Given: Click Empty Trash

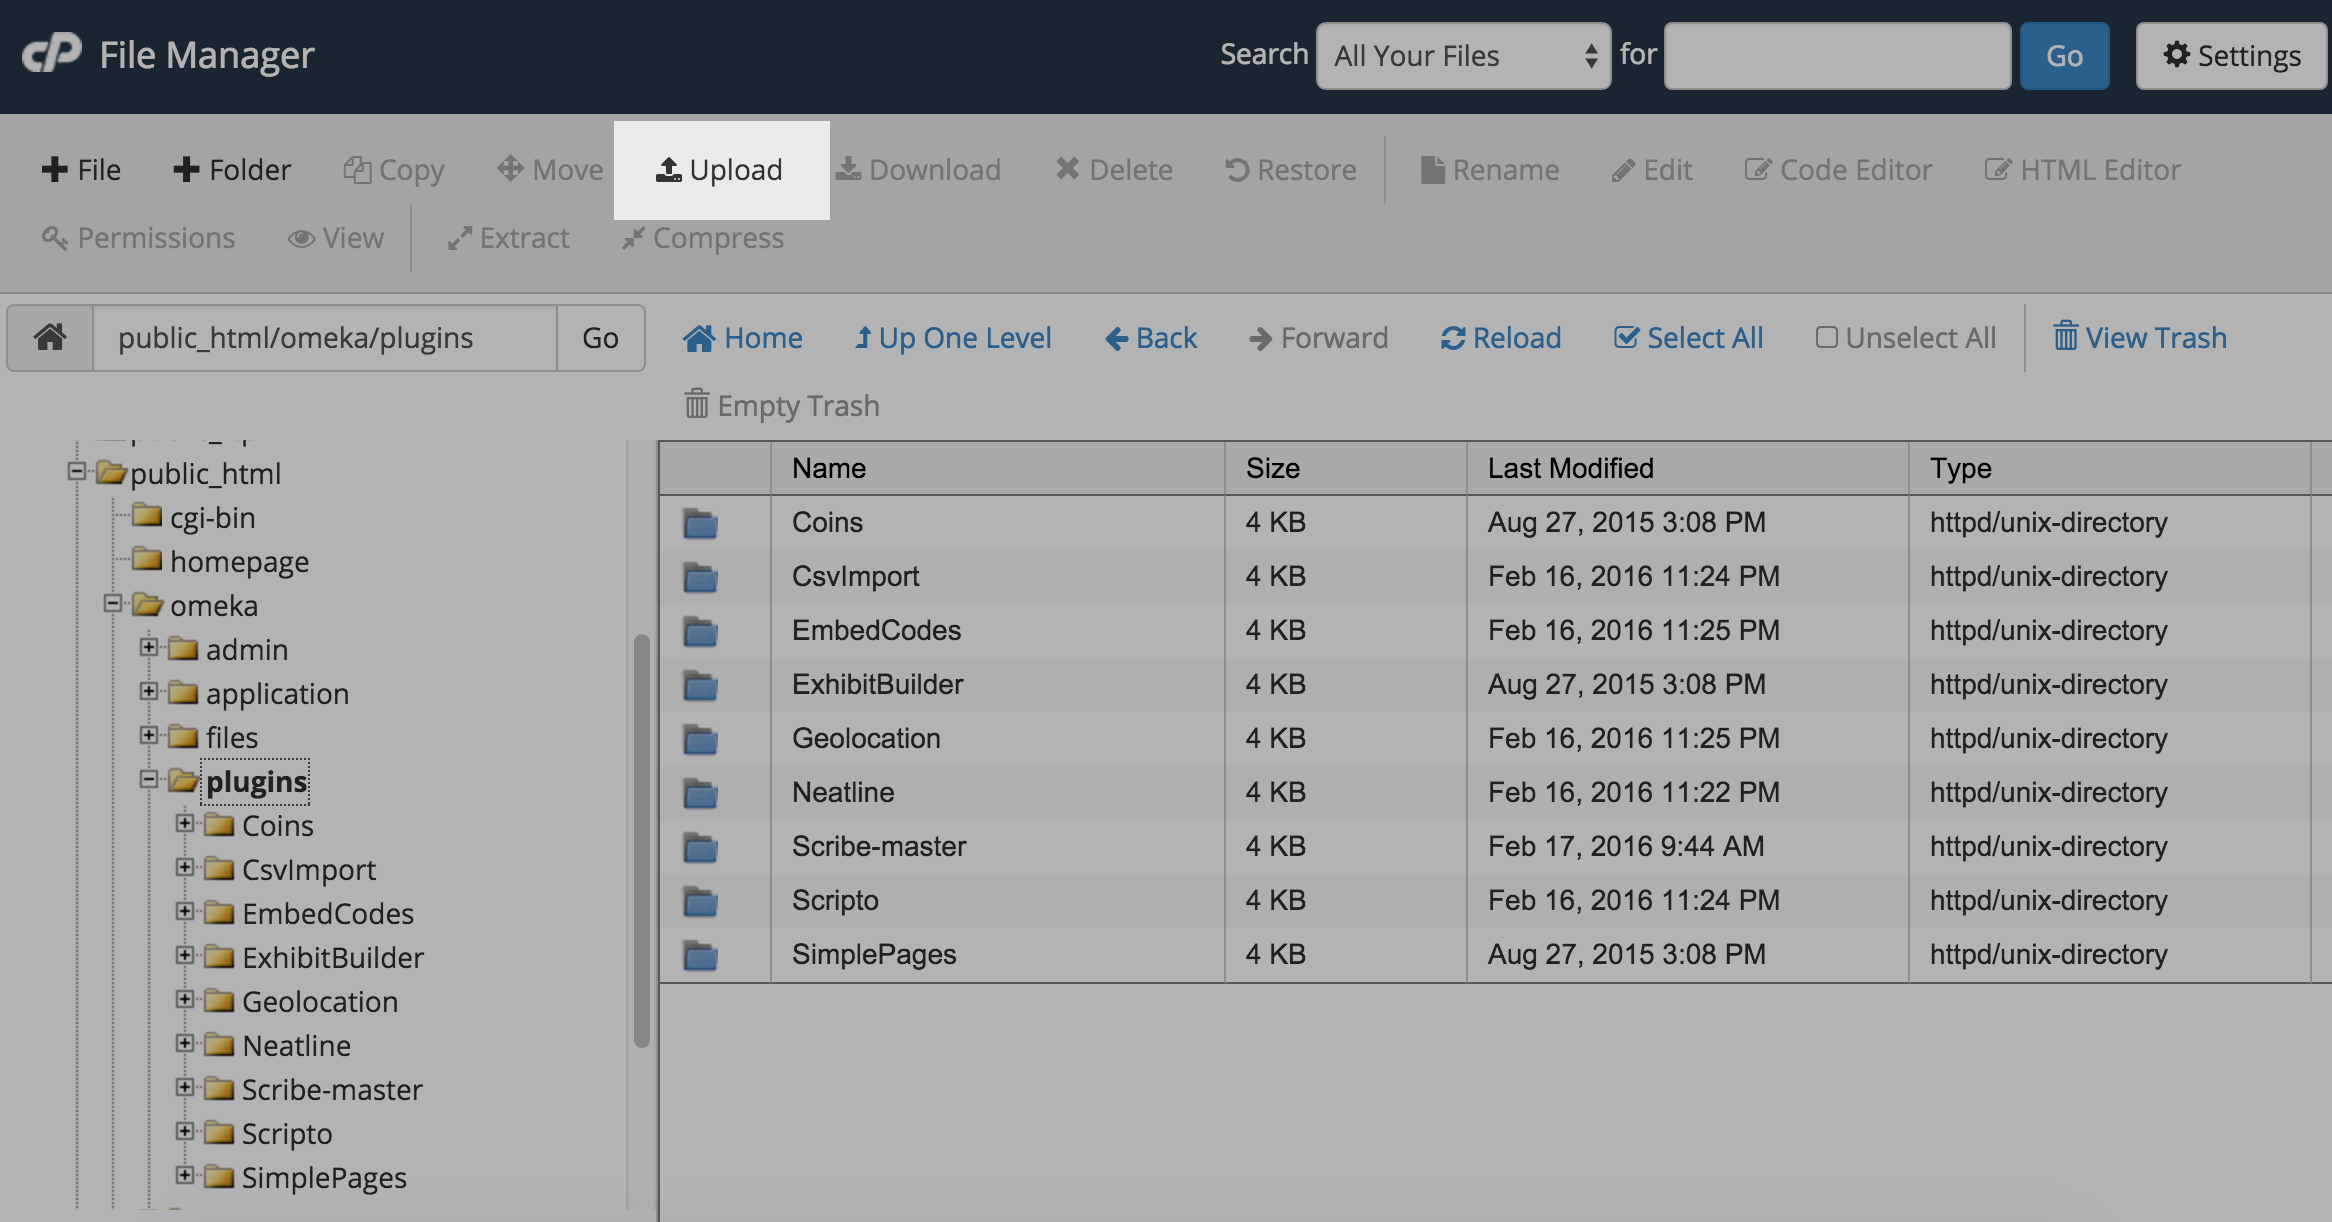Looking at the screenshot, I should click(781, 405).
